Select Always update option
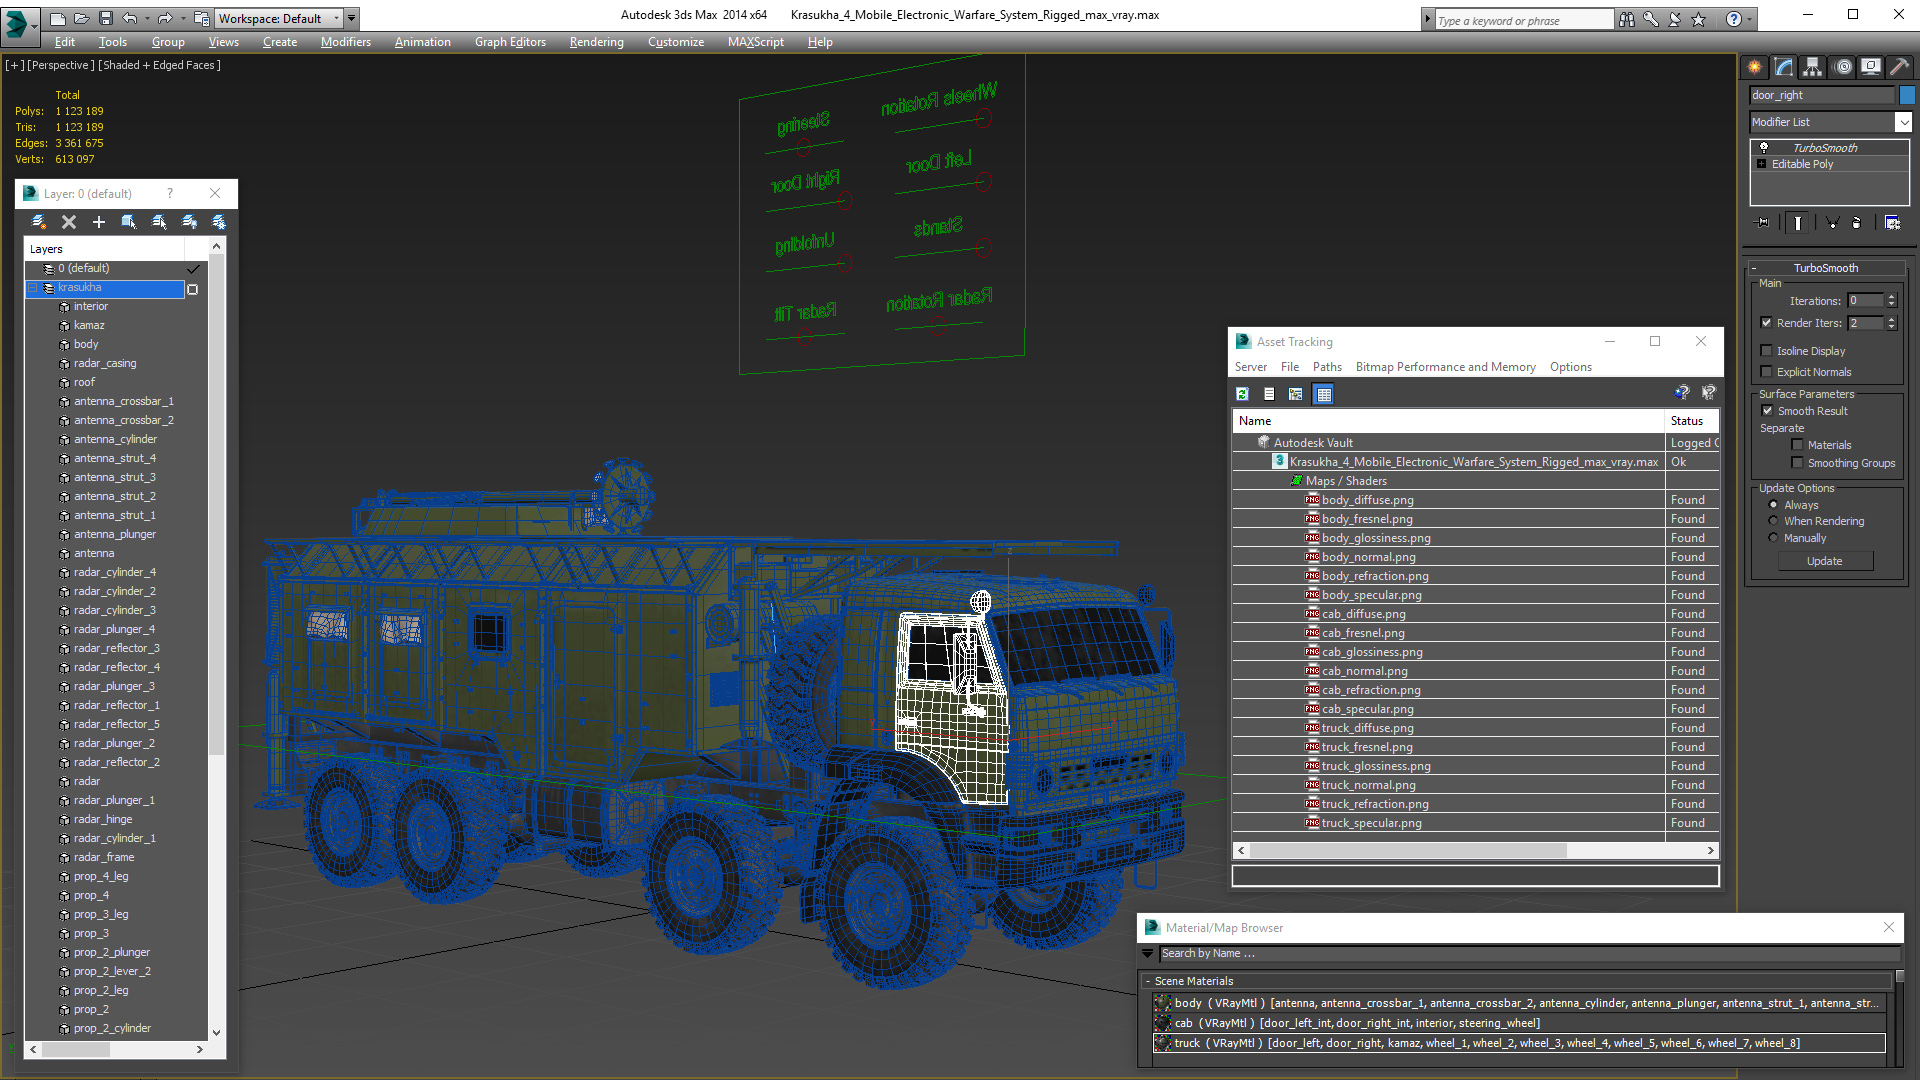This screenshot has width=1920, height=1080. [x=1773, y=505]
